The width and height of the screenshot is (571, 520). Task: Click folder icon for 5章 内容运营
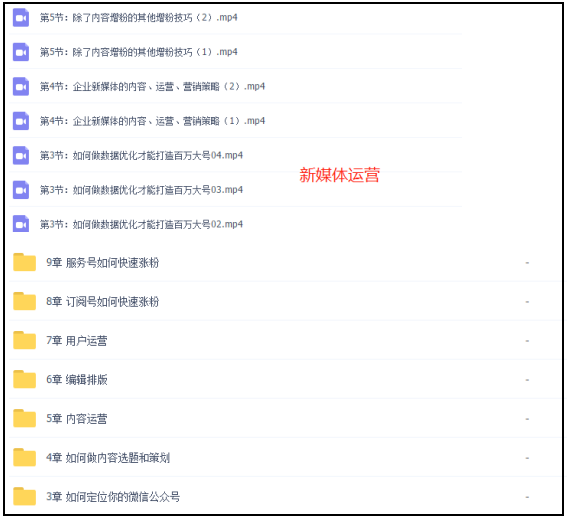24,418
